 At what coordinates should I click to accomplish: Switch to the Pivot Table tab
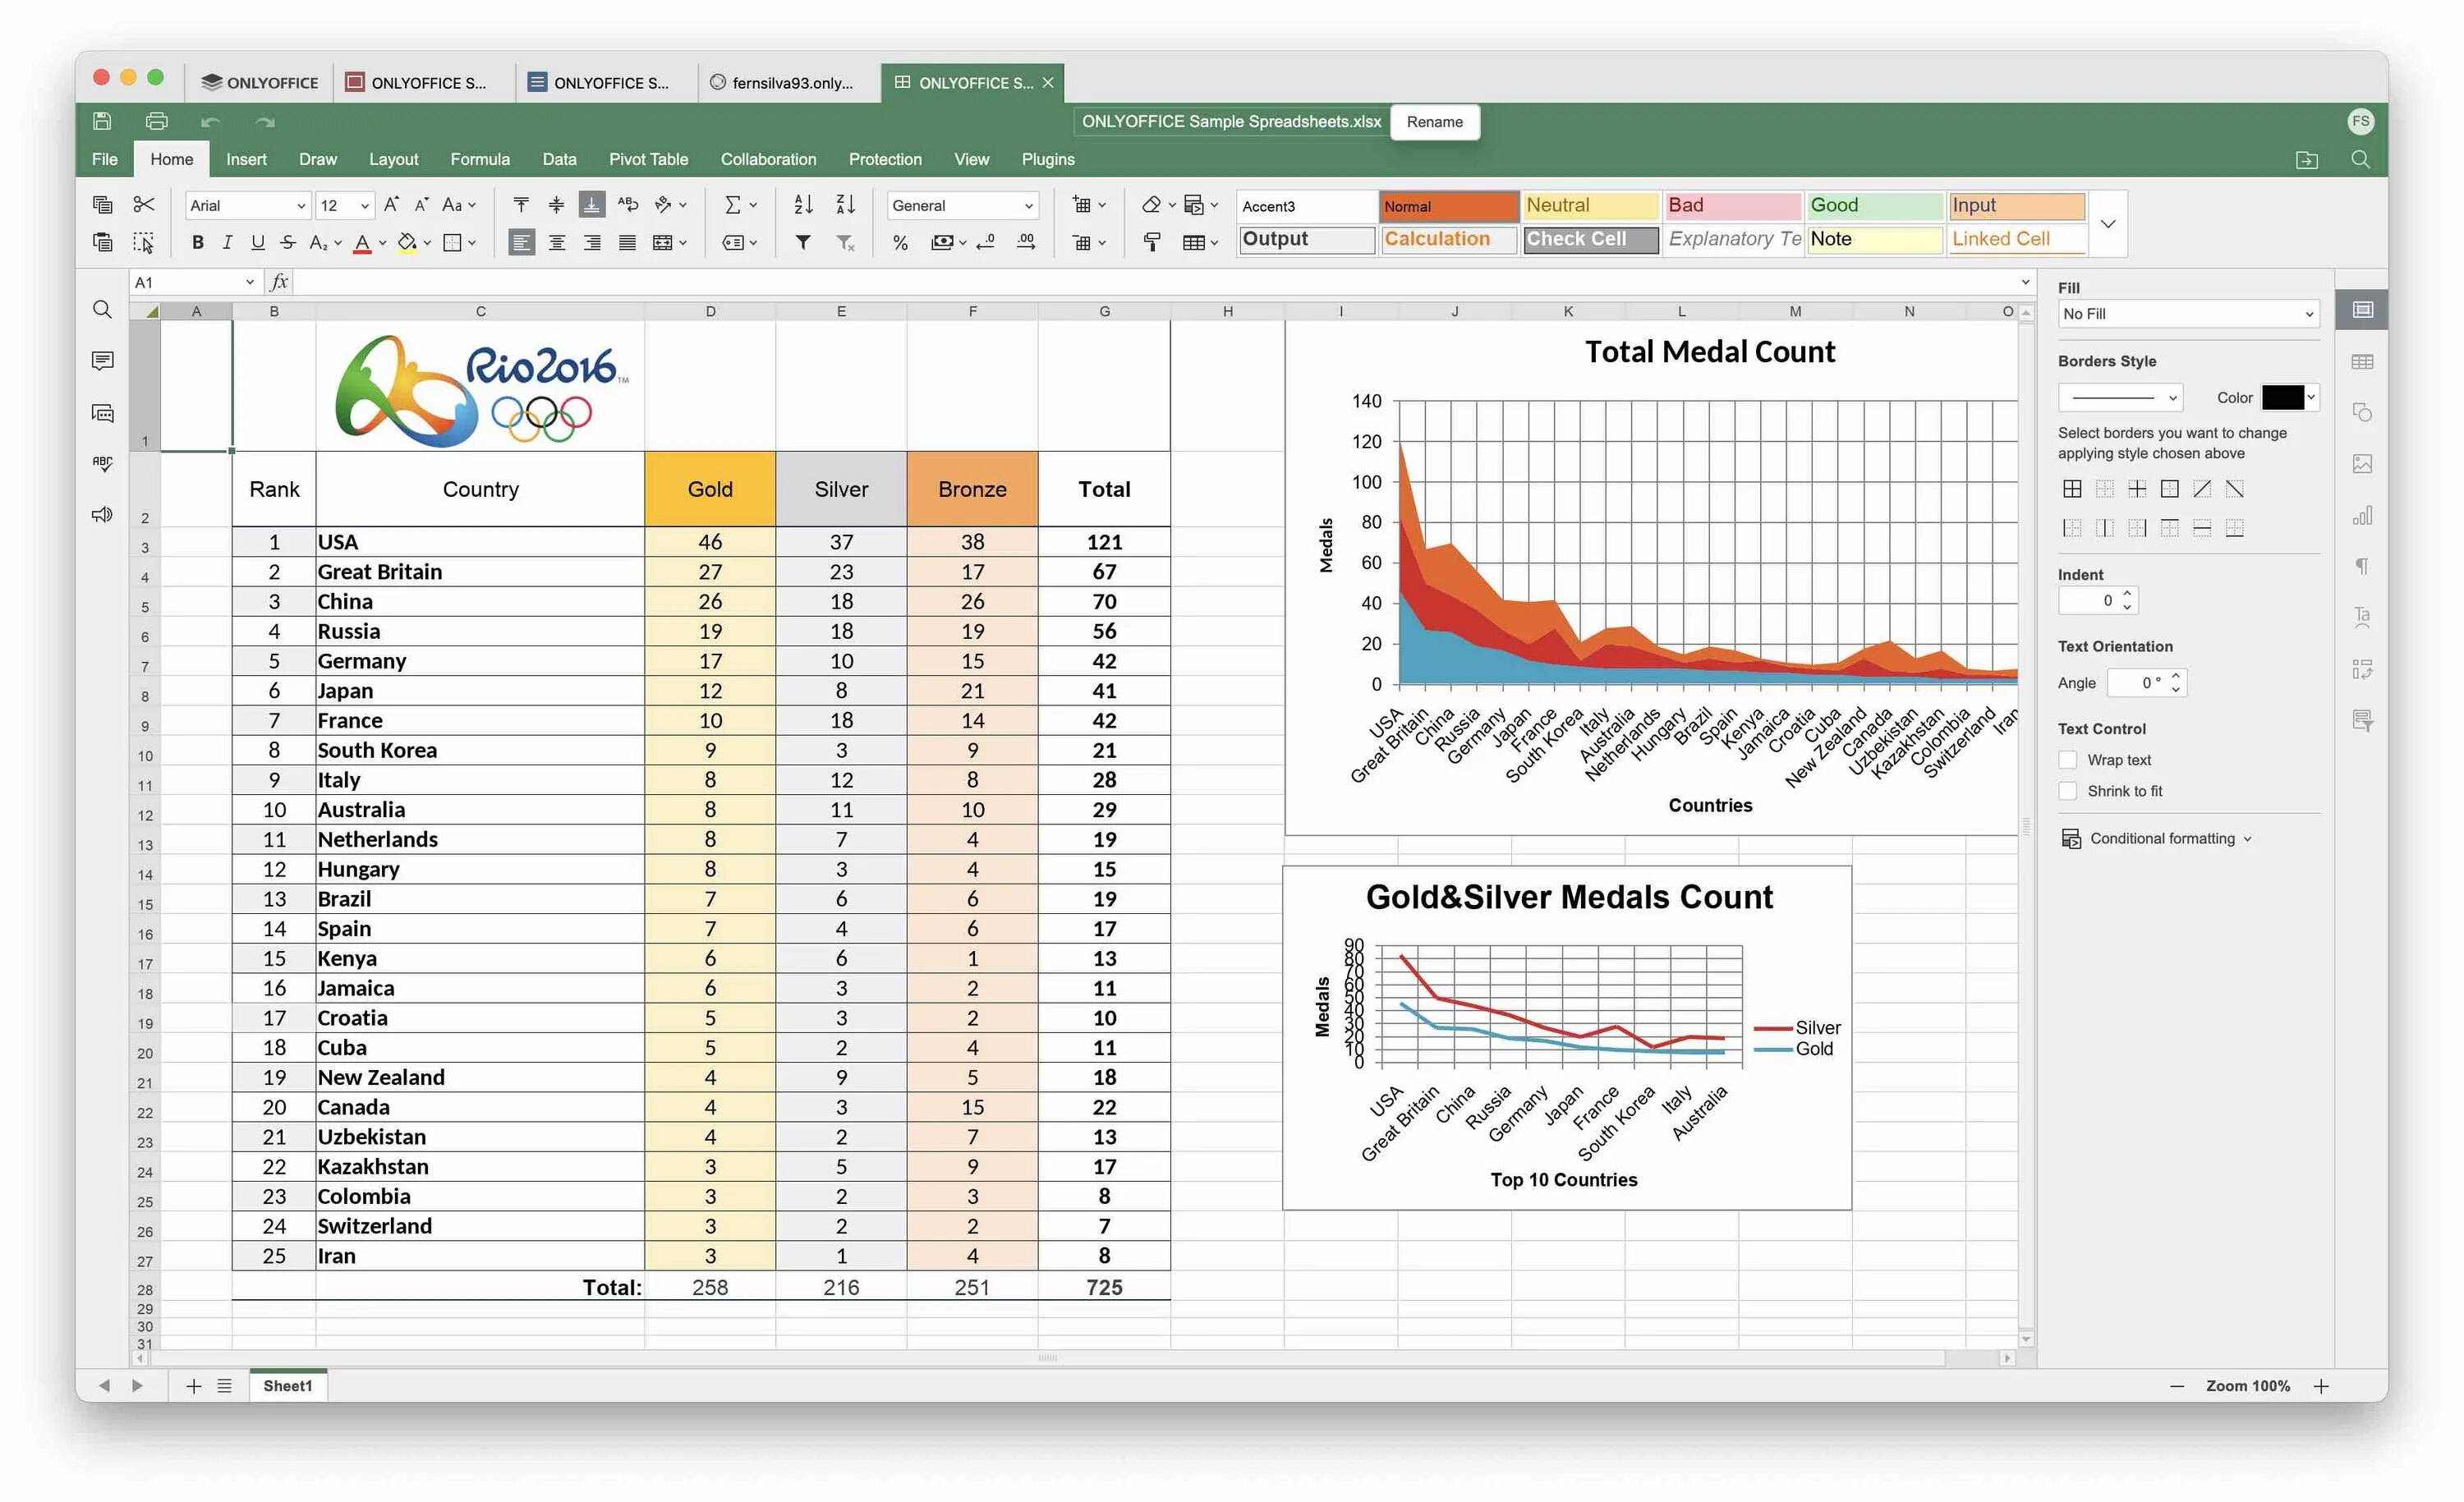[x=648, y=159]
